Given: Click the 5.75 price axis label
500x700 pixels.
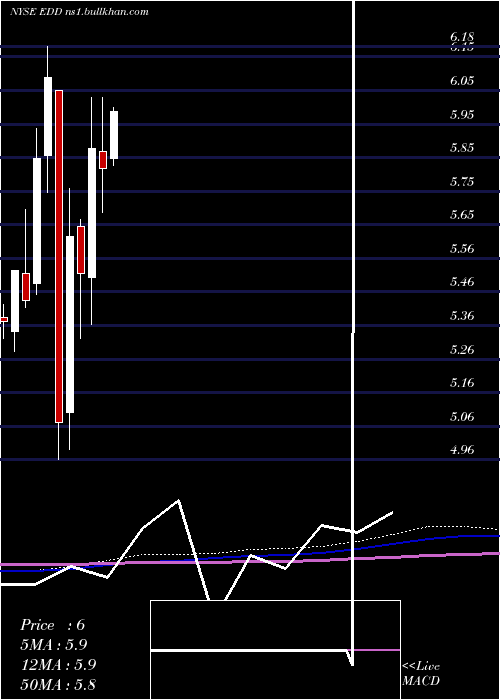Looking at the screenshot, I should click(462, 182).
